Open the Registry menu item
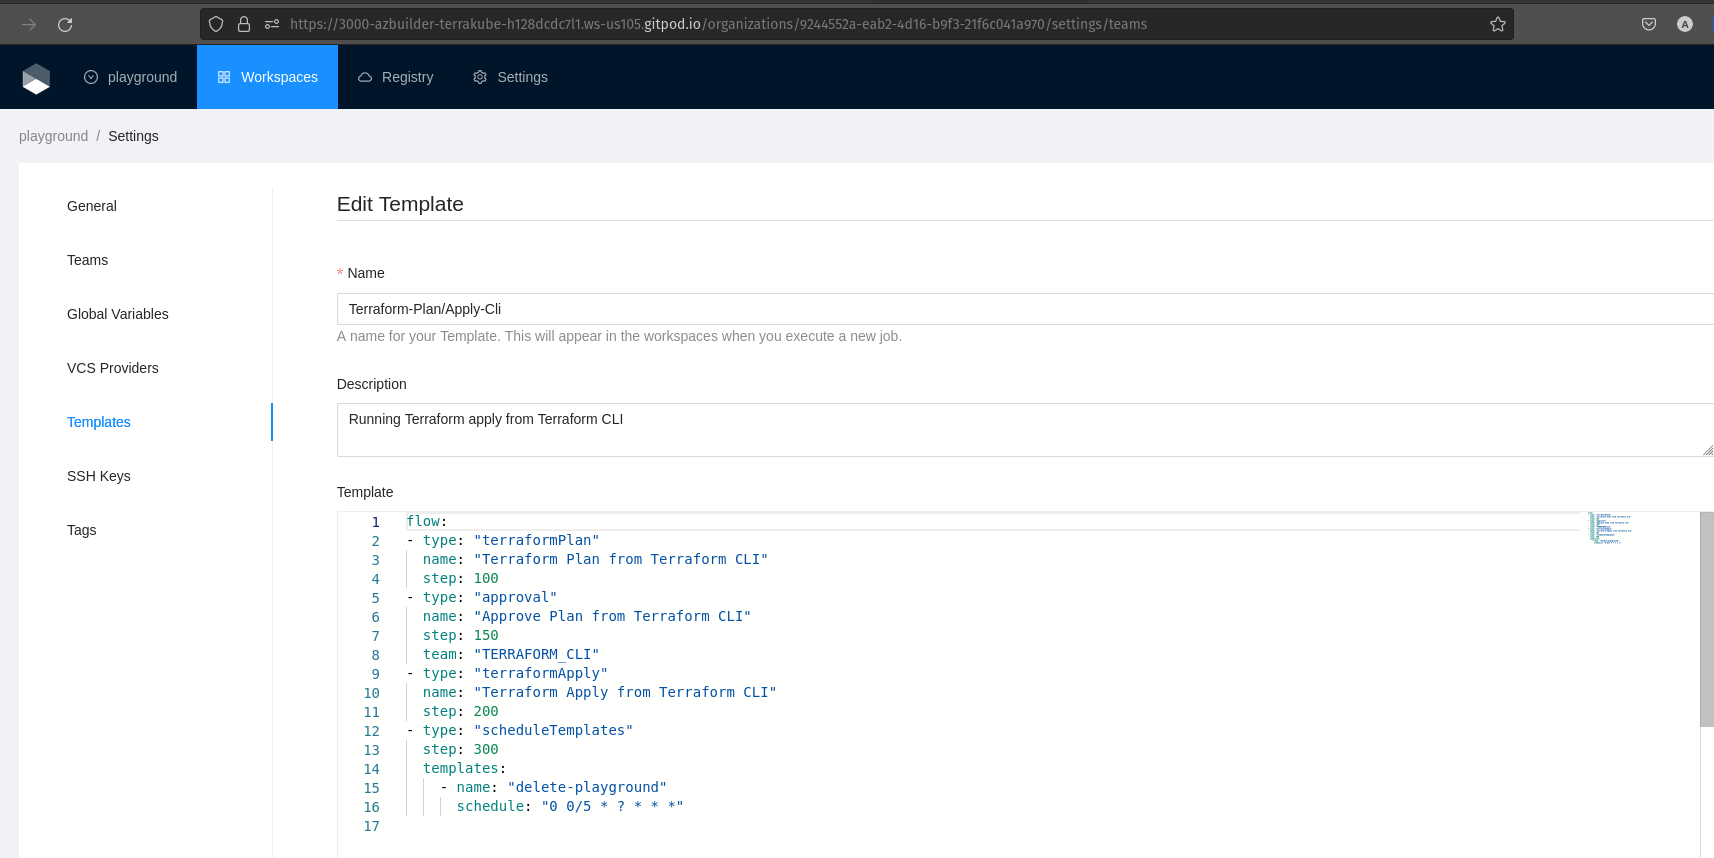Viewport: 1714px width, 858px height. [x=395, y=77]
